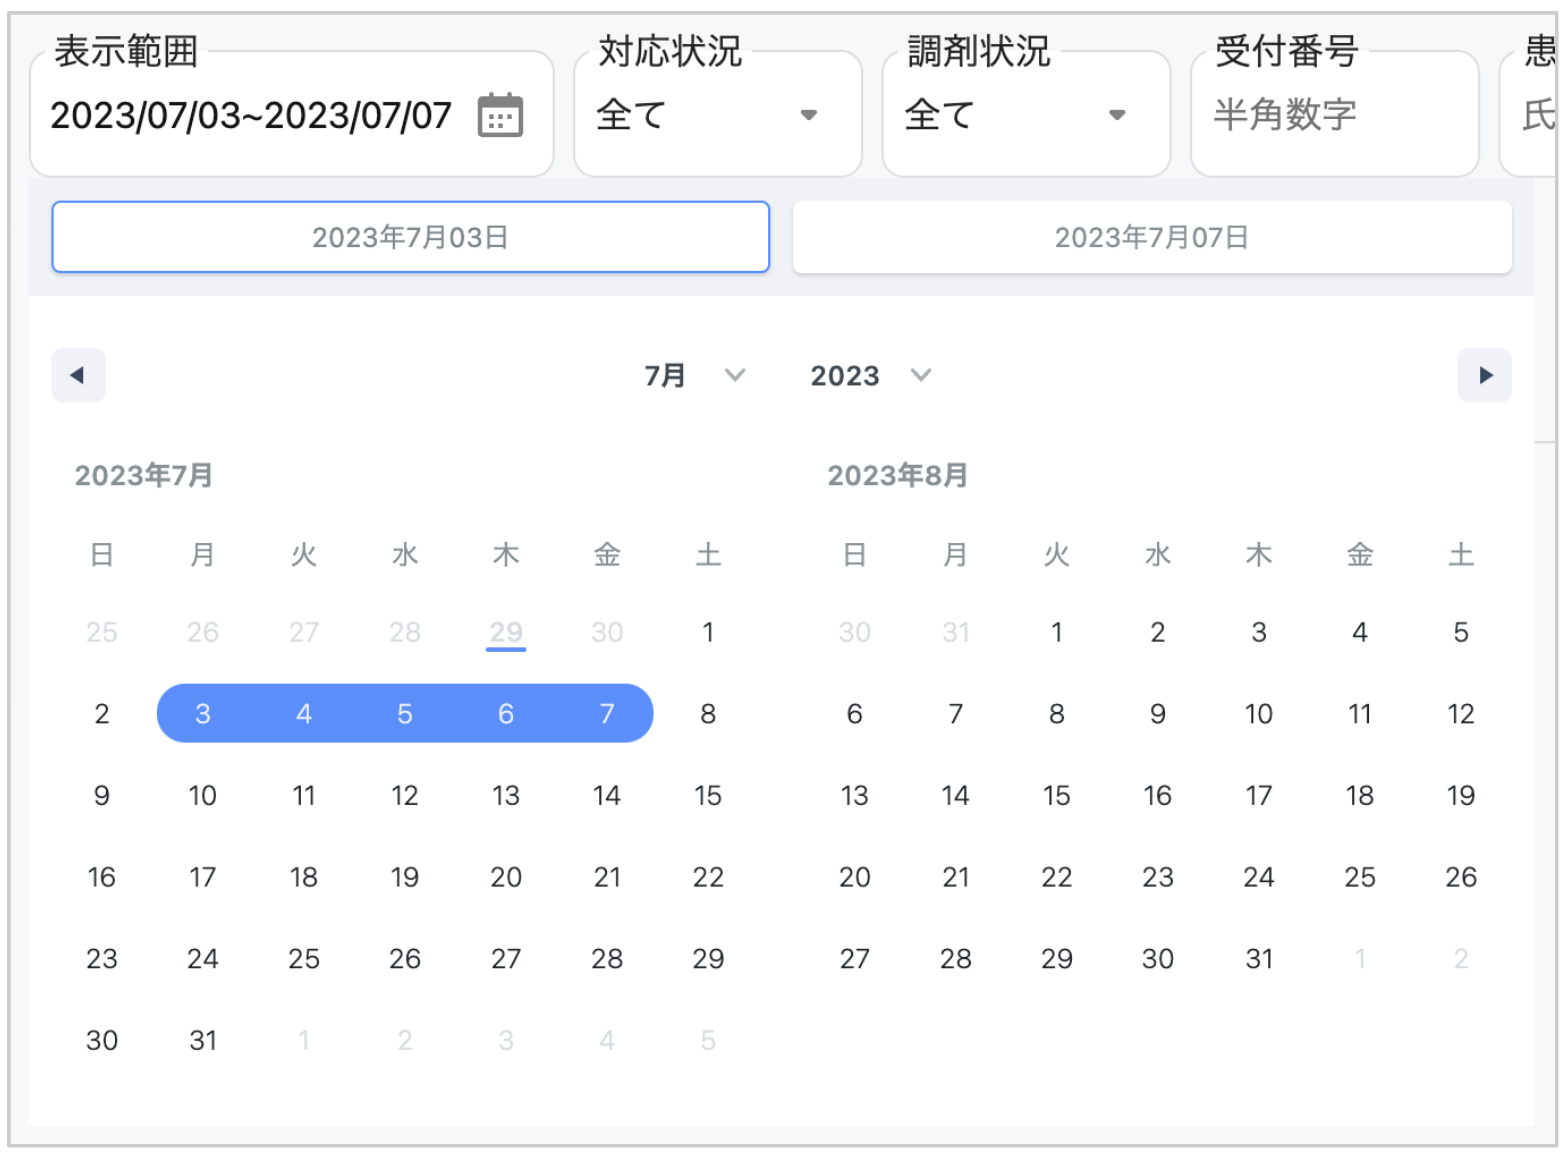Pick July 3 in the calendar
Image resolution: width=1566 pixels, height=1164 pixels.
click(x=203, y=714)
